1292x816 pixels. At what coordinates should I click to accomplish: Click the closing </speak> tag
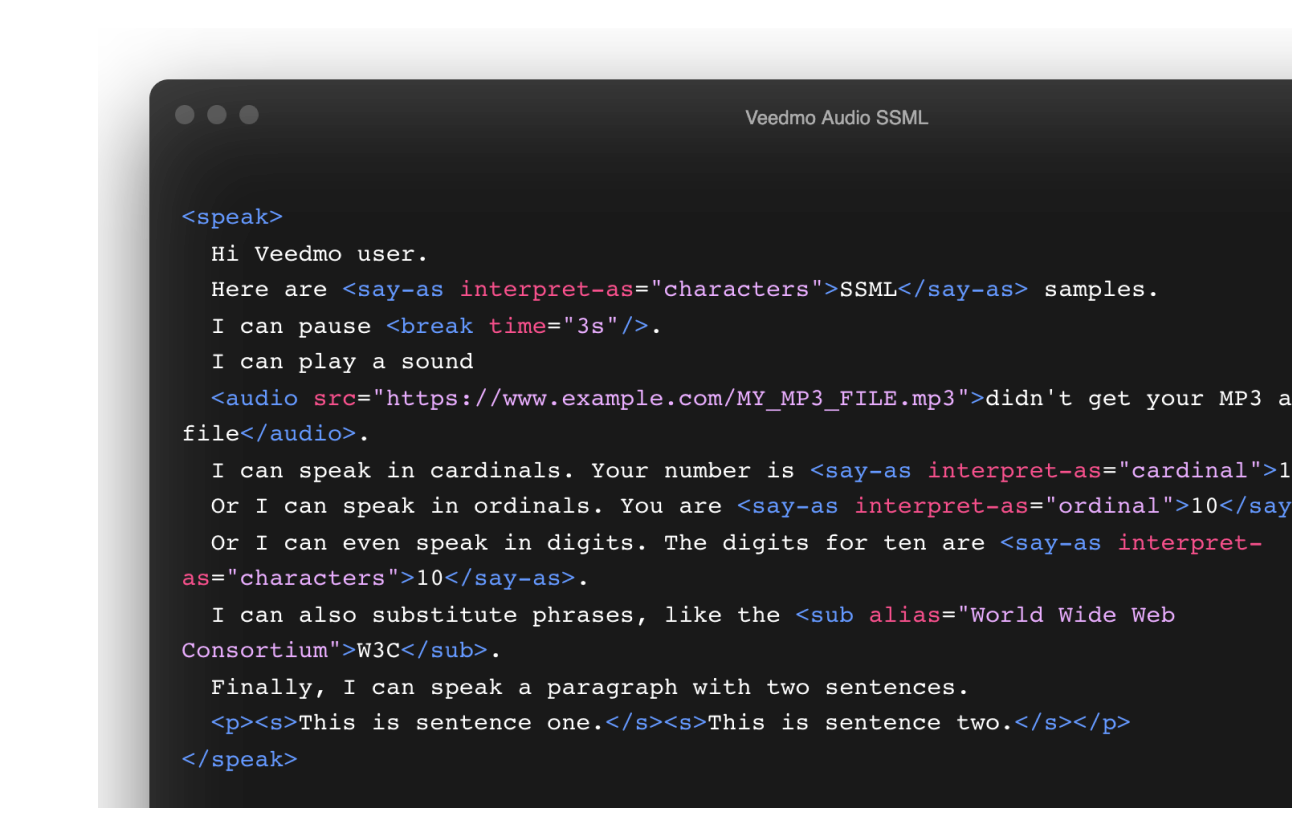240,760
